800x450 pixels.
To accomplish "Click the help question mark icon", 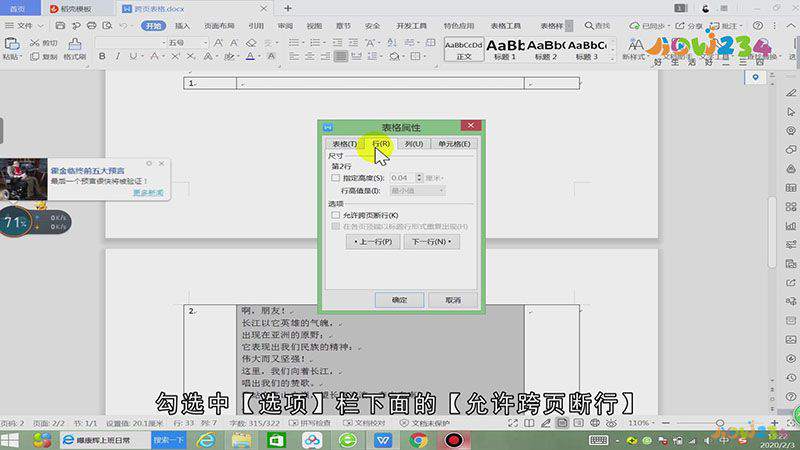I will coord(758,25).
